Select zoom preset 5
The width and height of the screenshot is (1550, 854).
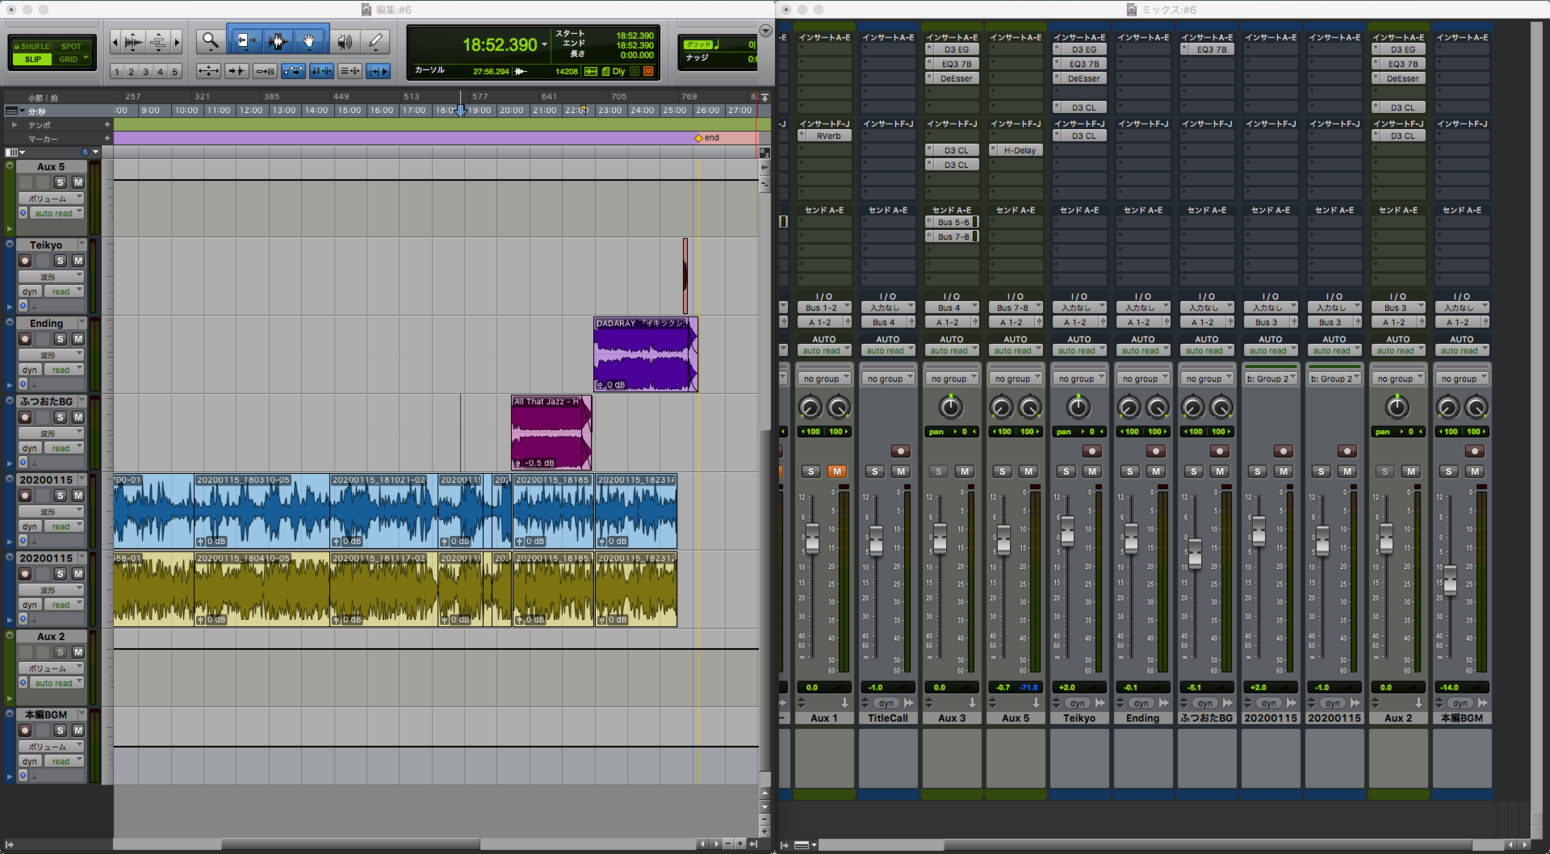coord(175,72)
